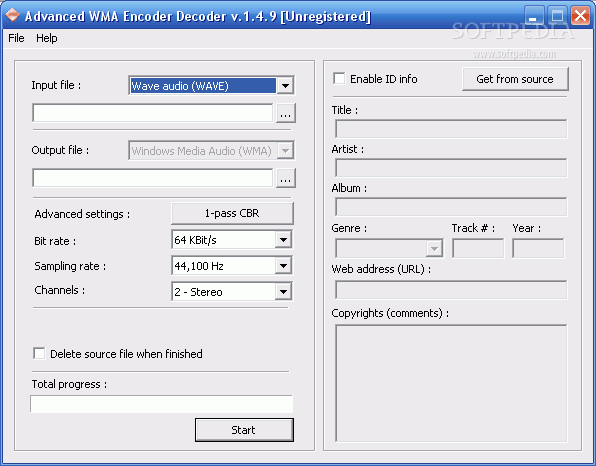Screen dimensions: 596x466
Task: Click the 1-pass CBR advanced settings button
Action: tap(232, 213)
